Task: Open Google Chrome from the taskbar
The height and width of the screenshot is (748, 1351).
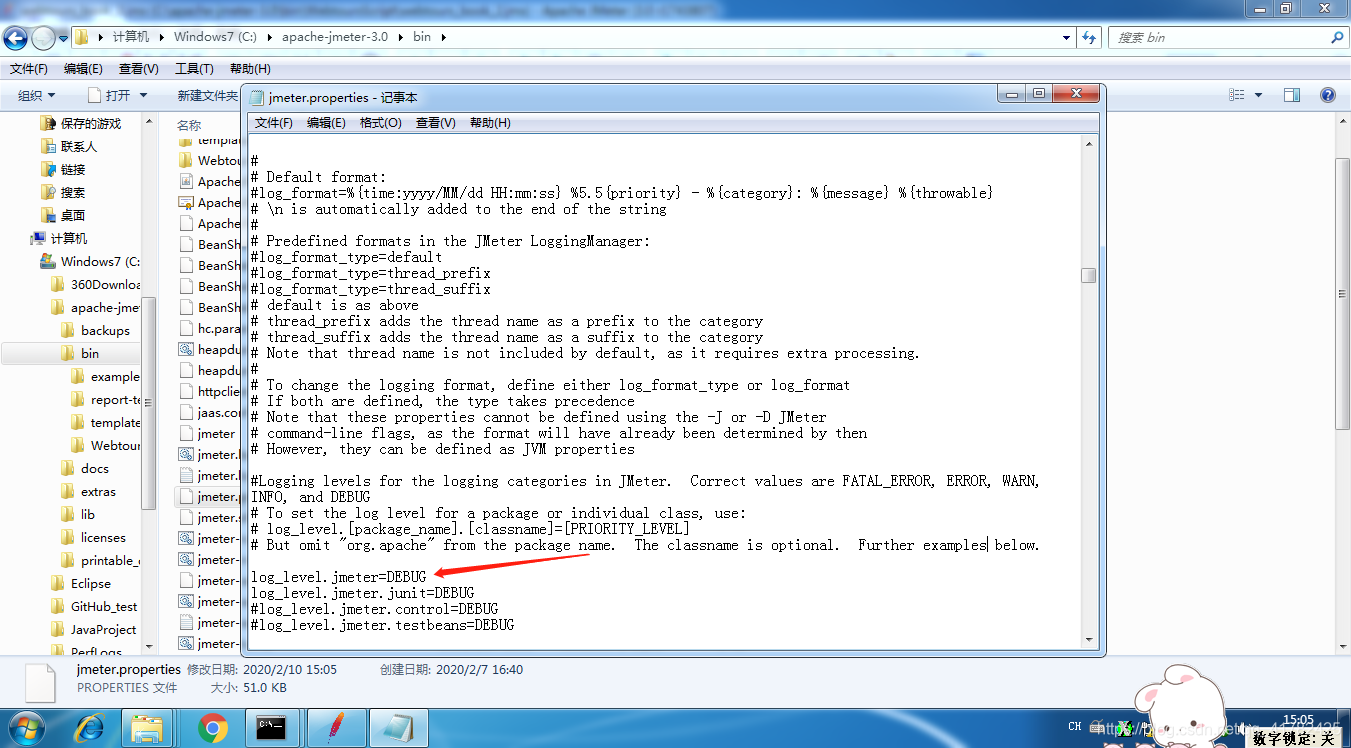Action: (212, 727)
